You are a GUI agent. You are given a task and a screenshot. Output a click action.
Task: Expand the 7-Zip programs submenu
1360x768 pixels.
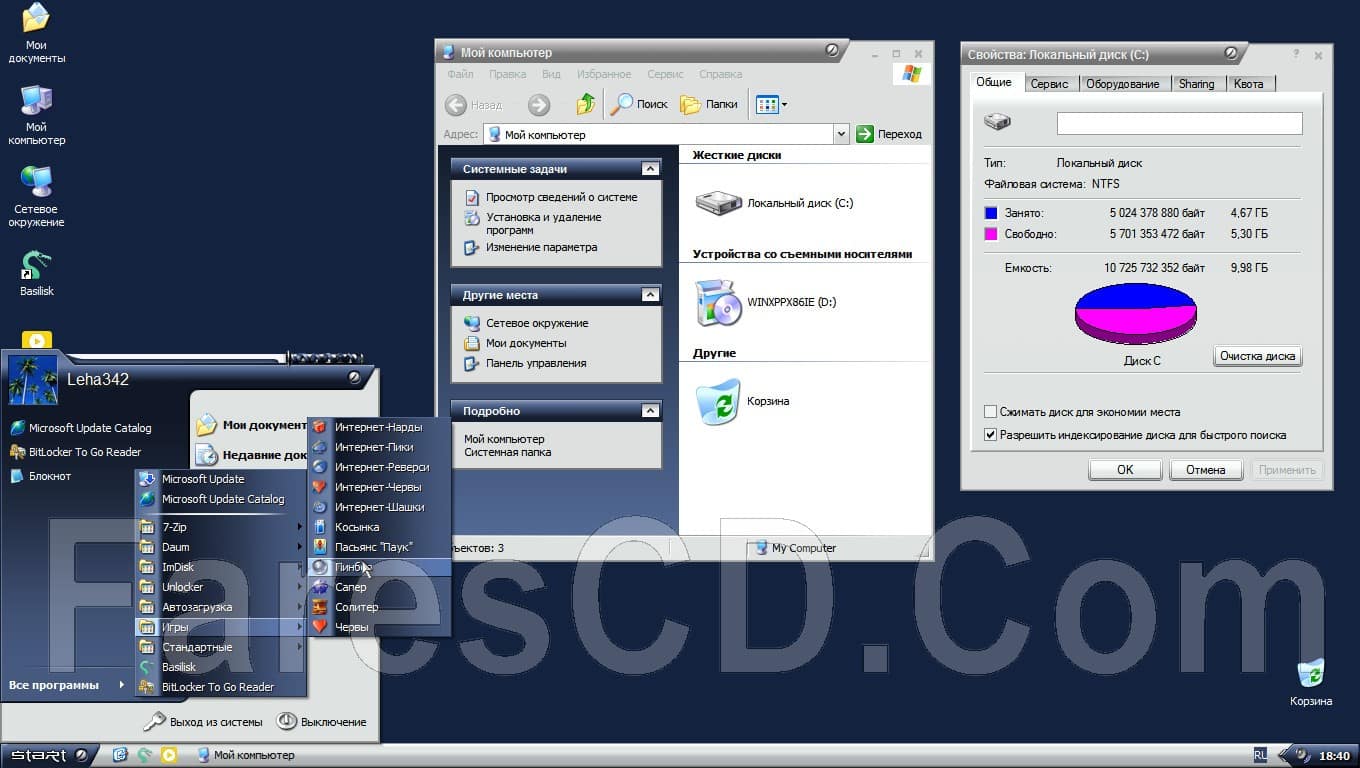220,527
